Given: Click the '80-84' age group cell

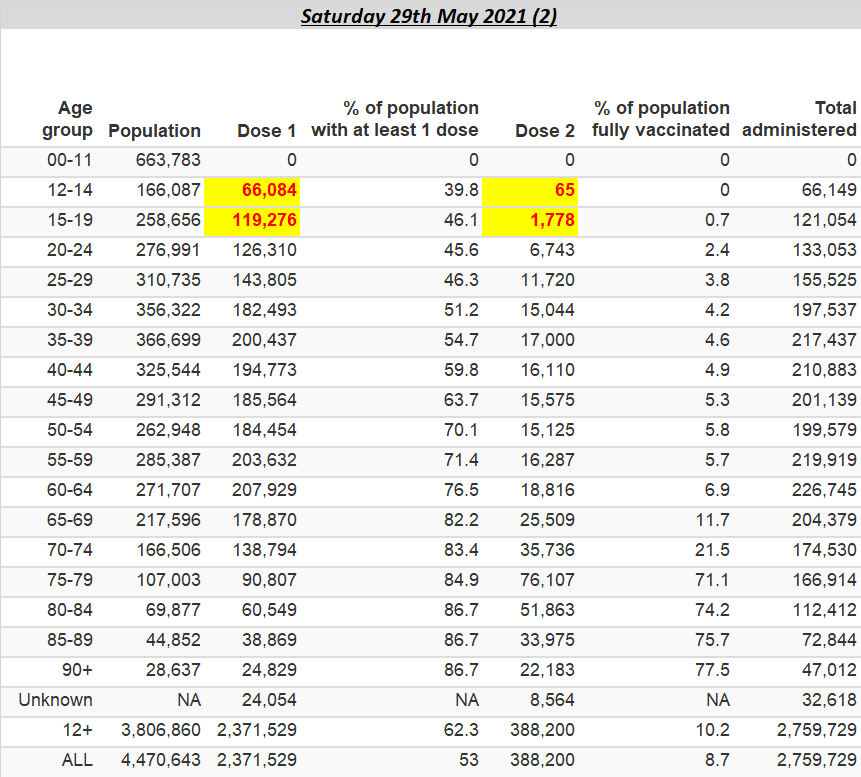Looking at the screenshot, I should [70, 610].
